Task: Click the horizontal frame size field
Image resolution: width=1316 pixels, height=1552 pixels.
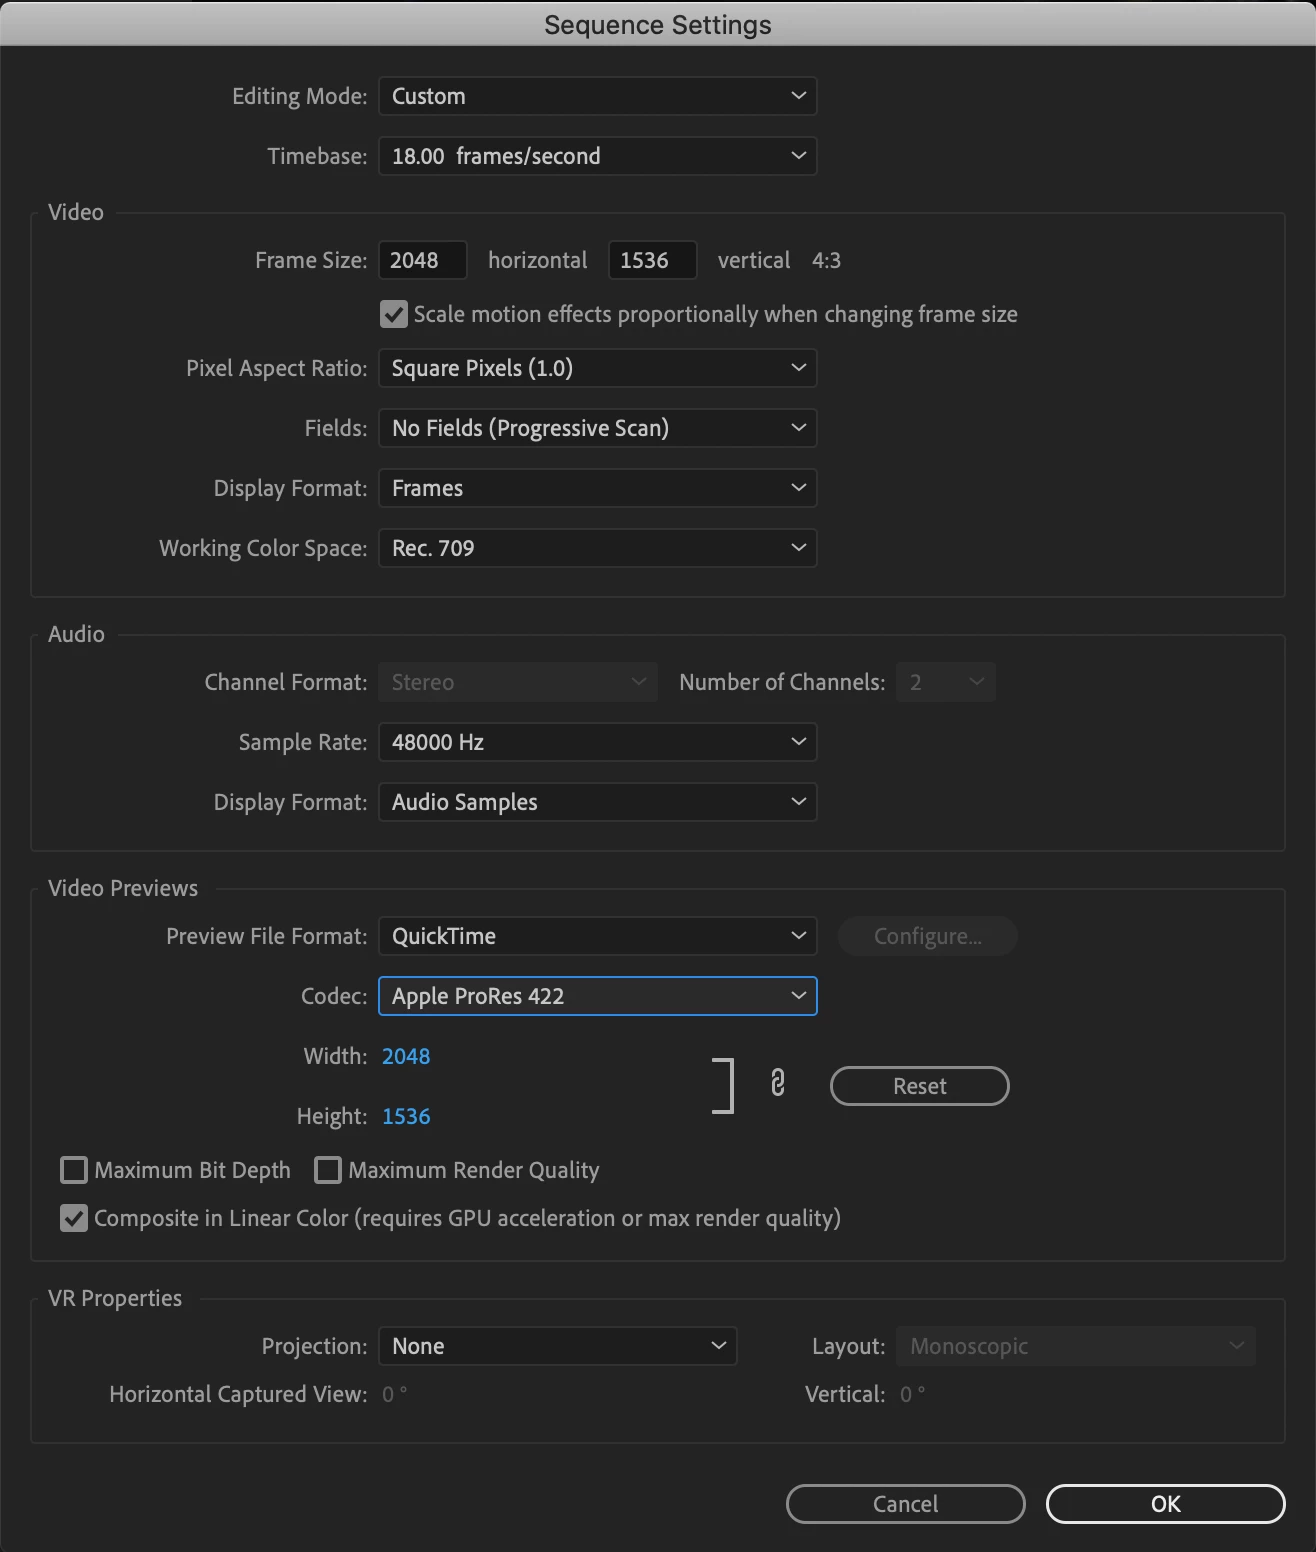Action: [423, 260]
